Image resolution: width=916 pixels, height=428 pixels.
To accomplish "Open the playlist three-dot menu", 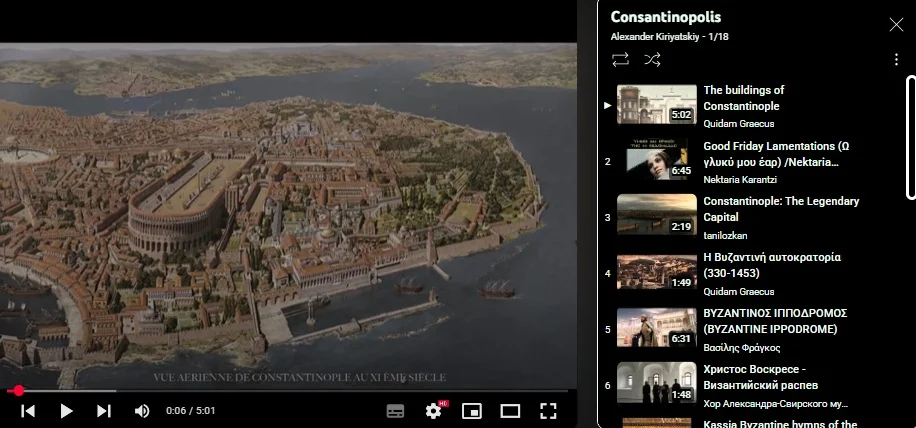I will [x=896, y=60].
